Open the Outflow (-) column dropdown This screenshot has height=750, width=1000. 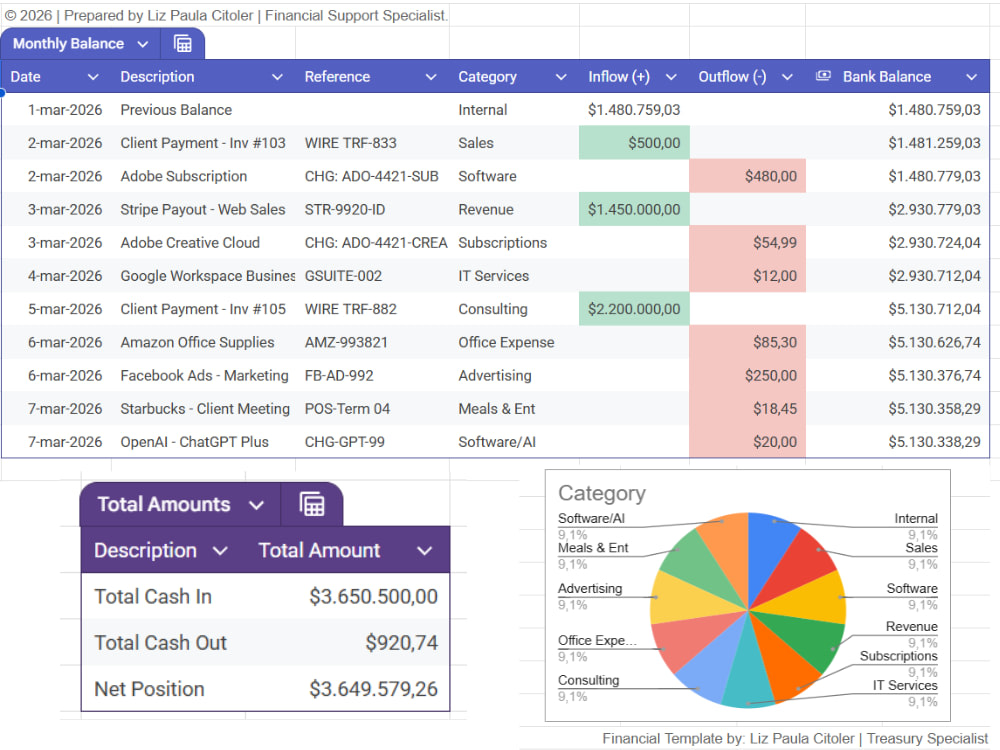coord(787,77)
